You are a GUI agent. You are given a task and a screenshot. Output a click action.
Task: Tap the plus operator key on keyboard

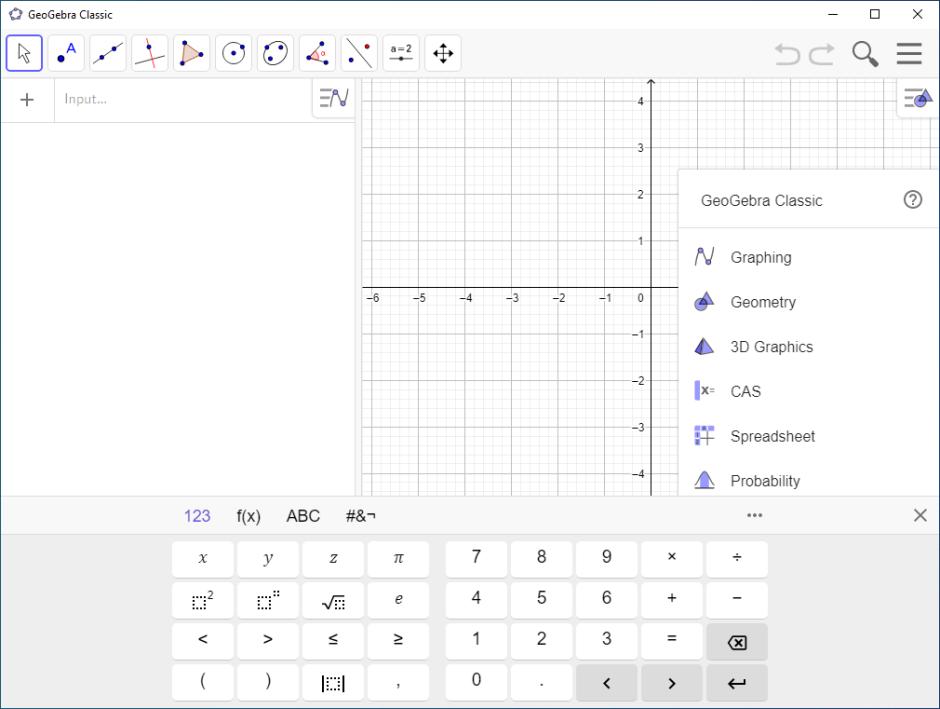[x=671, y=600]
